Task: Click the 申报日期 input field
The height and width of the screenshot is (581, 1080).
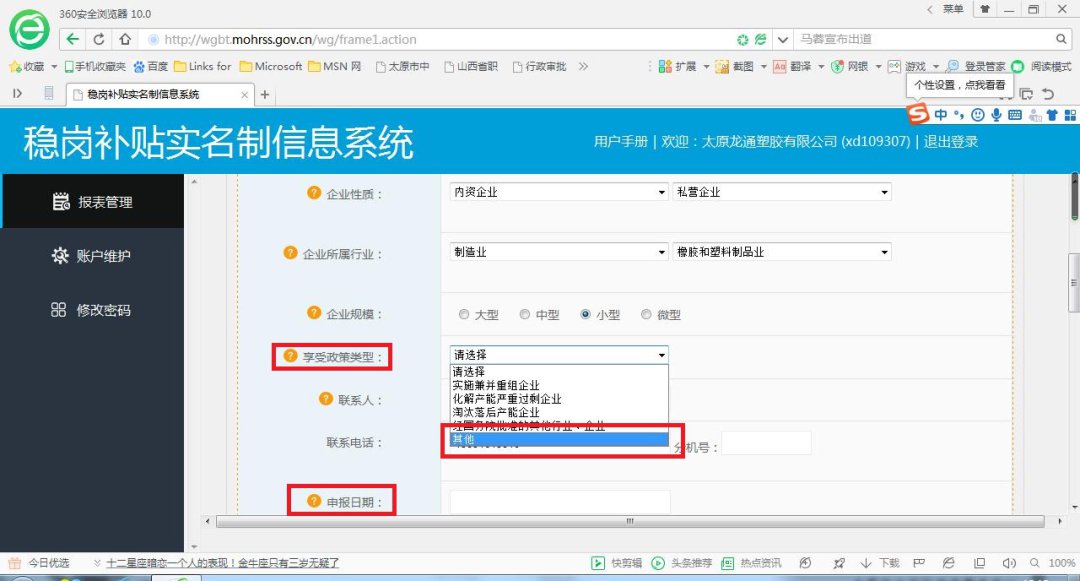Action: pyautogui.click(x=560, y=500)
